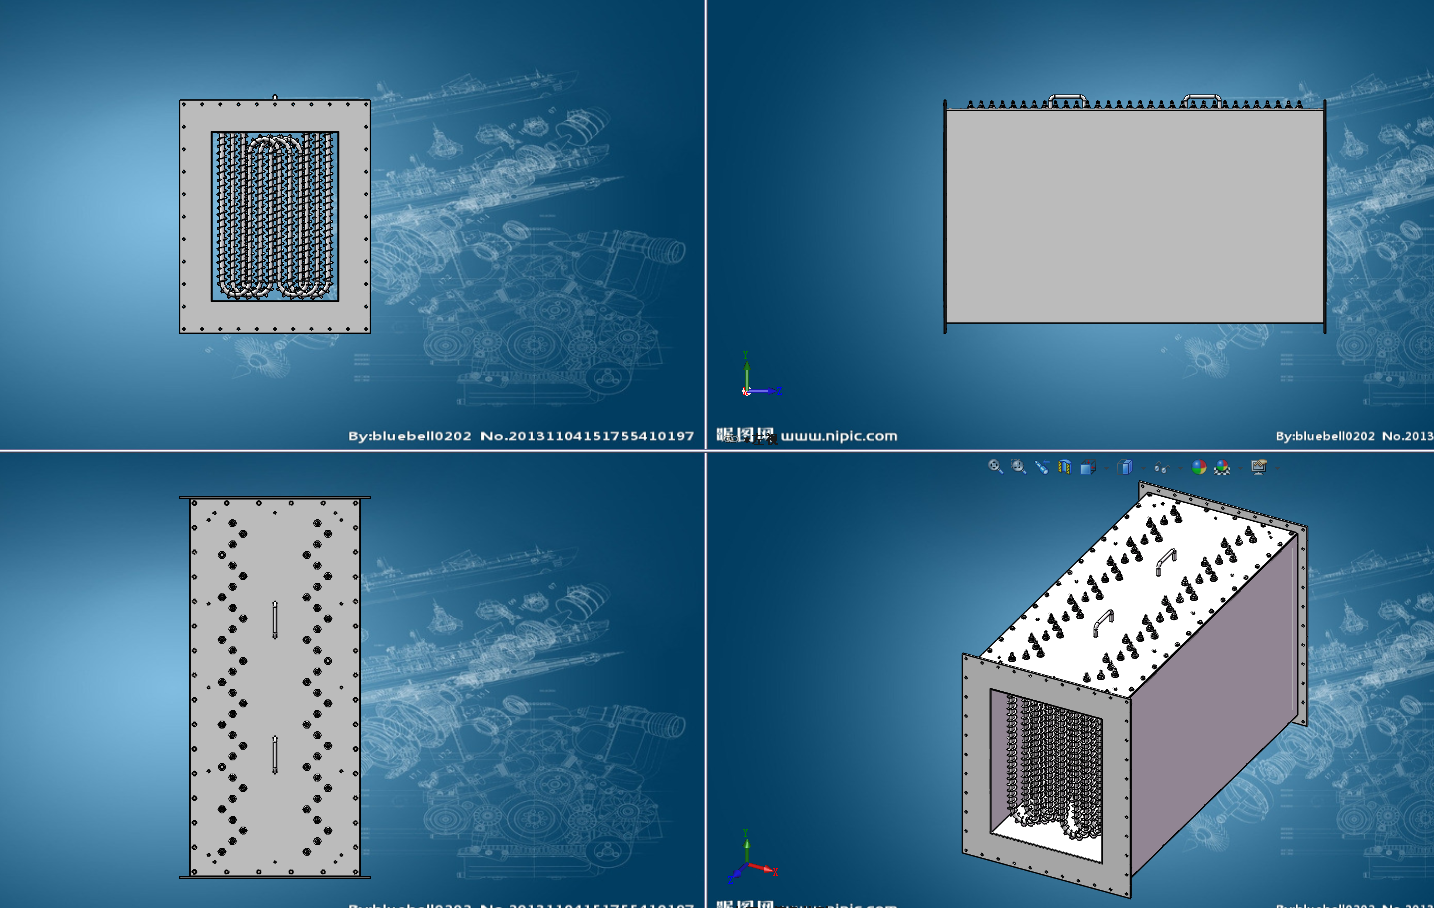Select the isometric model's purple side face
Image resolution: width=1434 pixels, height=908 pixels.
point(1215,705)
